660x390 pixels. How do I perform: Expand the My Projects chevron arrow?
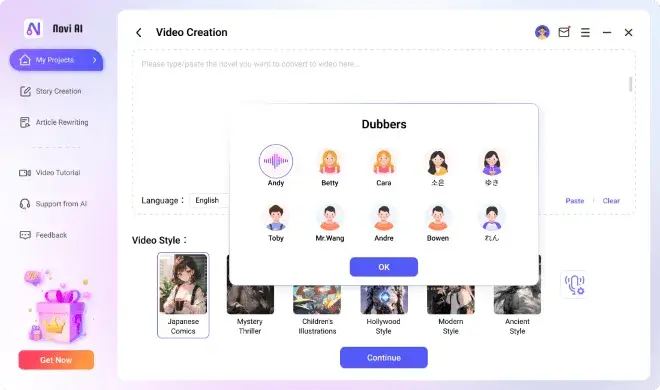point(94,60)
